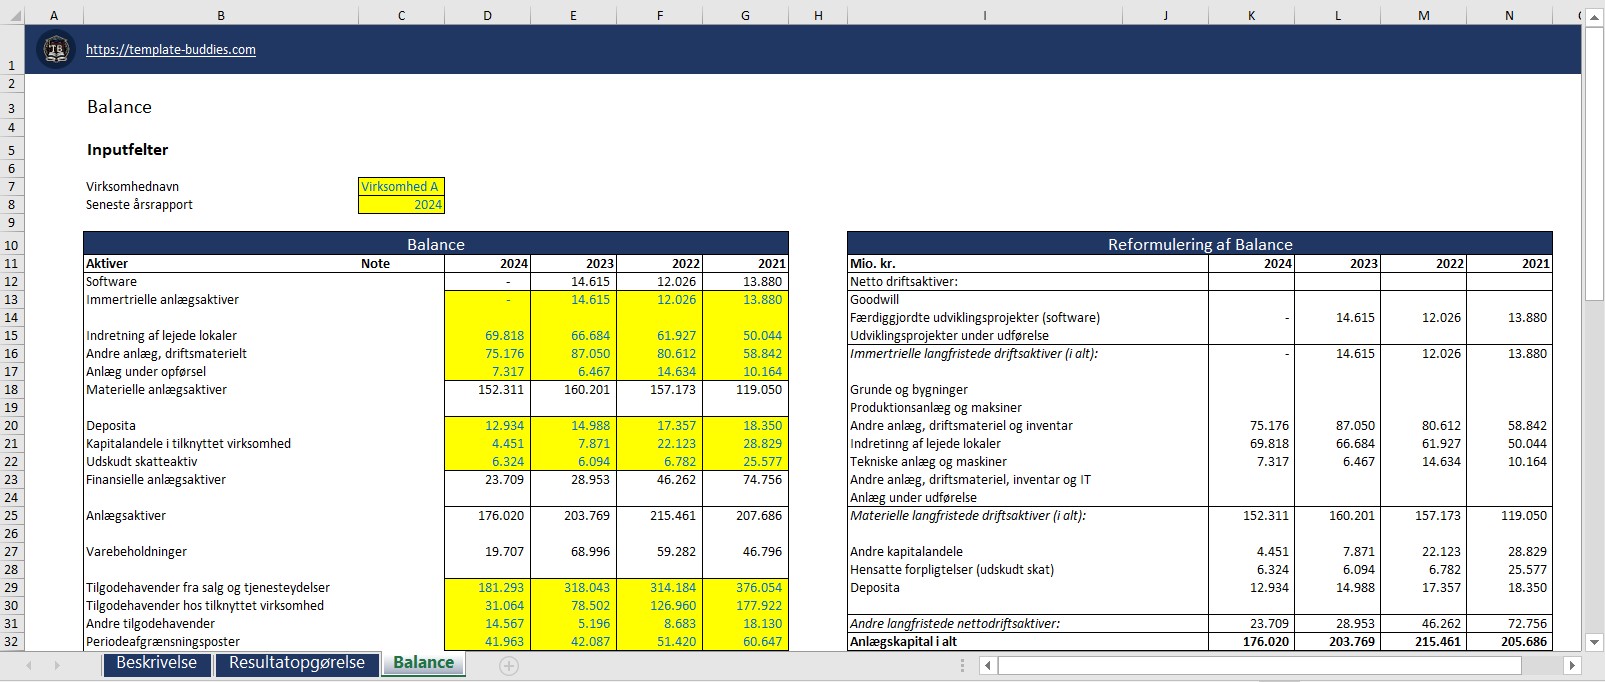This screenshot has height=682, width=1605.
Task: Select Andre anlæg, driftsmaterielt 2023 value 87.050
Action: [x=573, y=354]
